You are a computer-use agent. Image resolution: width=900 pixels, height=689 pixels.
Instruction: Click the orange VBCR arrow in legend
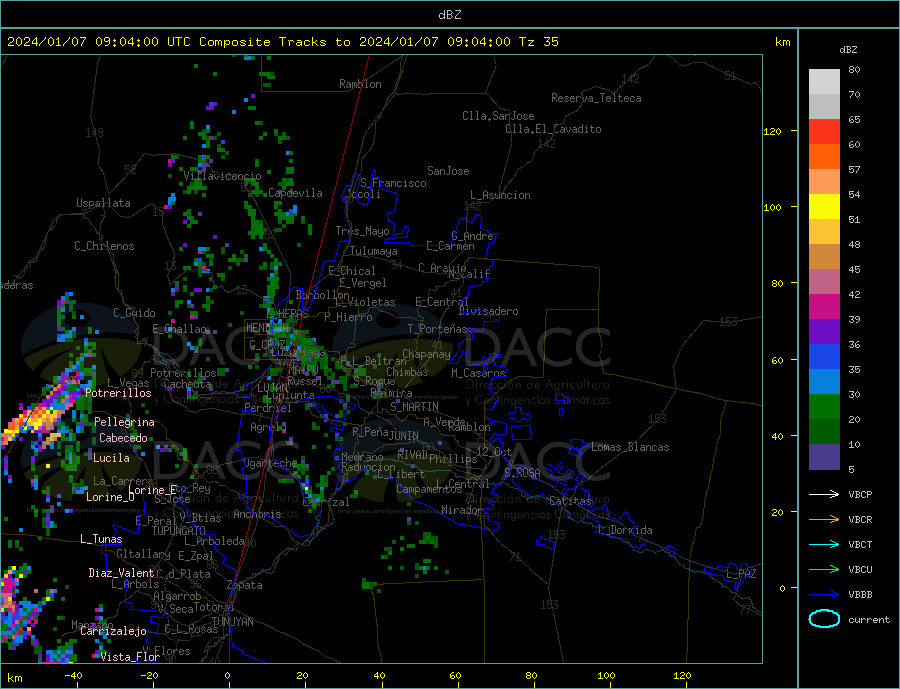pyautogui.click(x=826, y=519)
